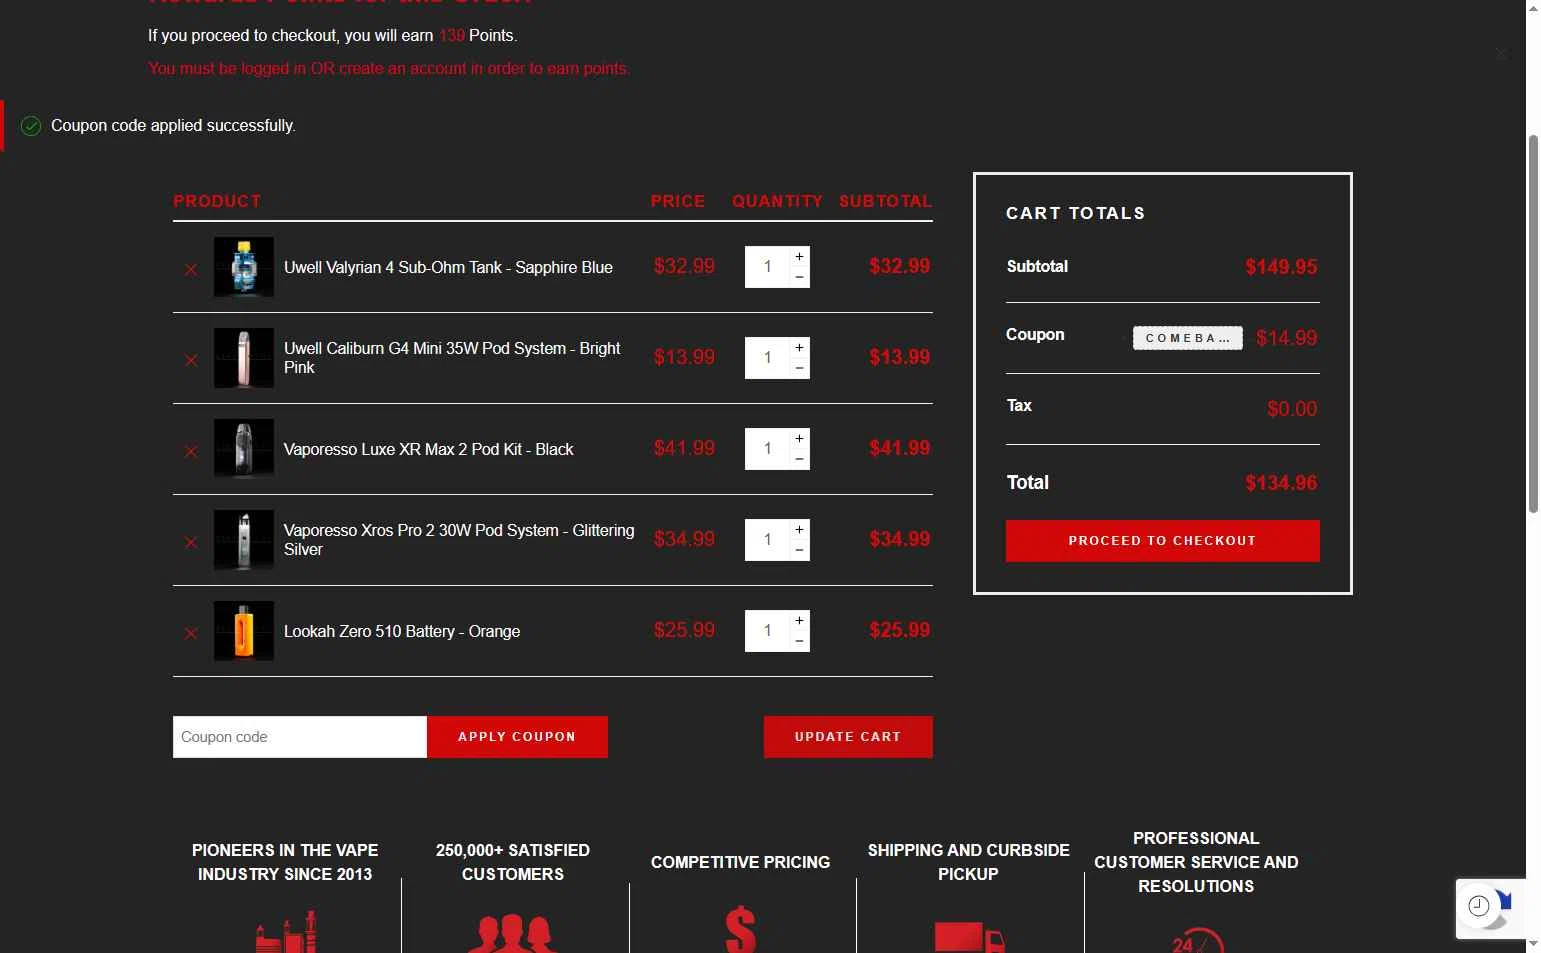Click the quantity field for Uwell Caliburn G4
This screenshot has width=1541, height=953.
click(x=767, y=358)
